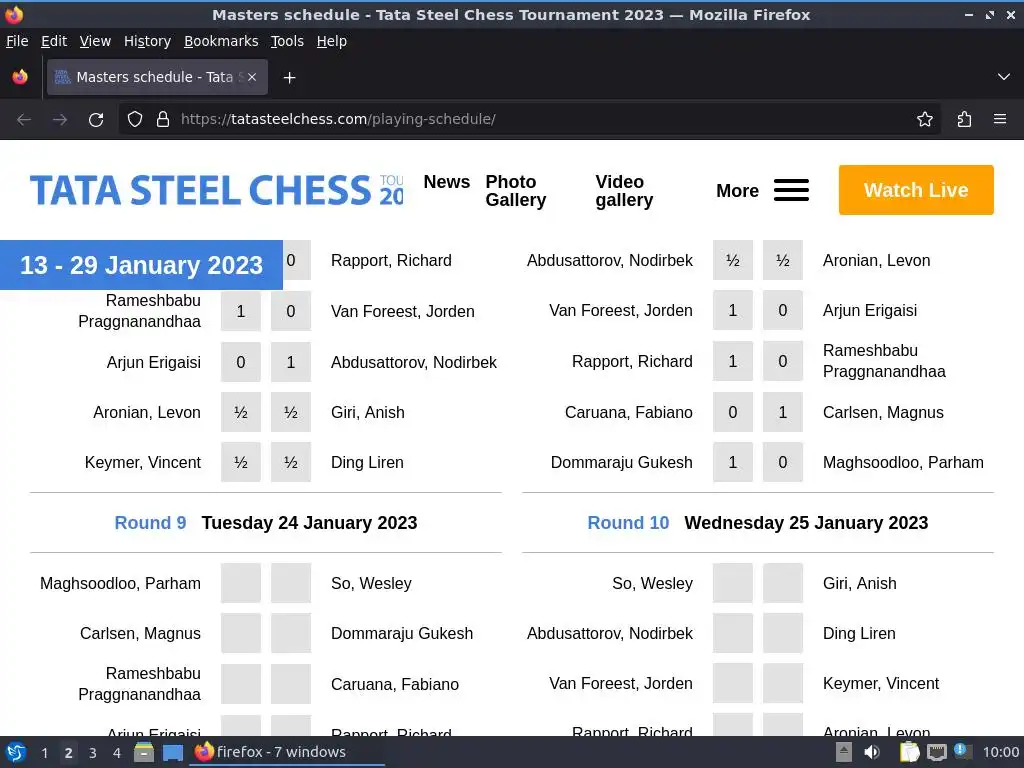
Task: Open the Tools menu
Action: tap(287, 41)
